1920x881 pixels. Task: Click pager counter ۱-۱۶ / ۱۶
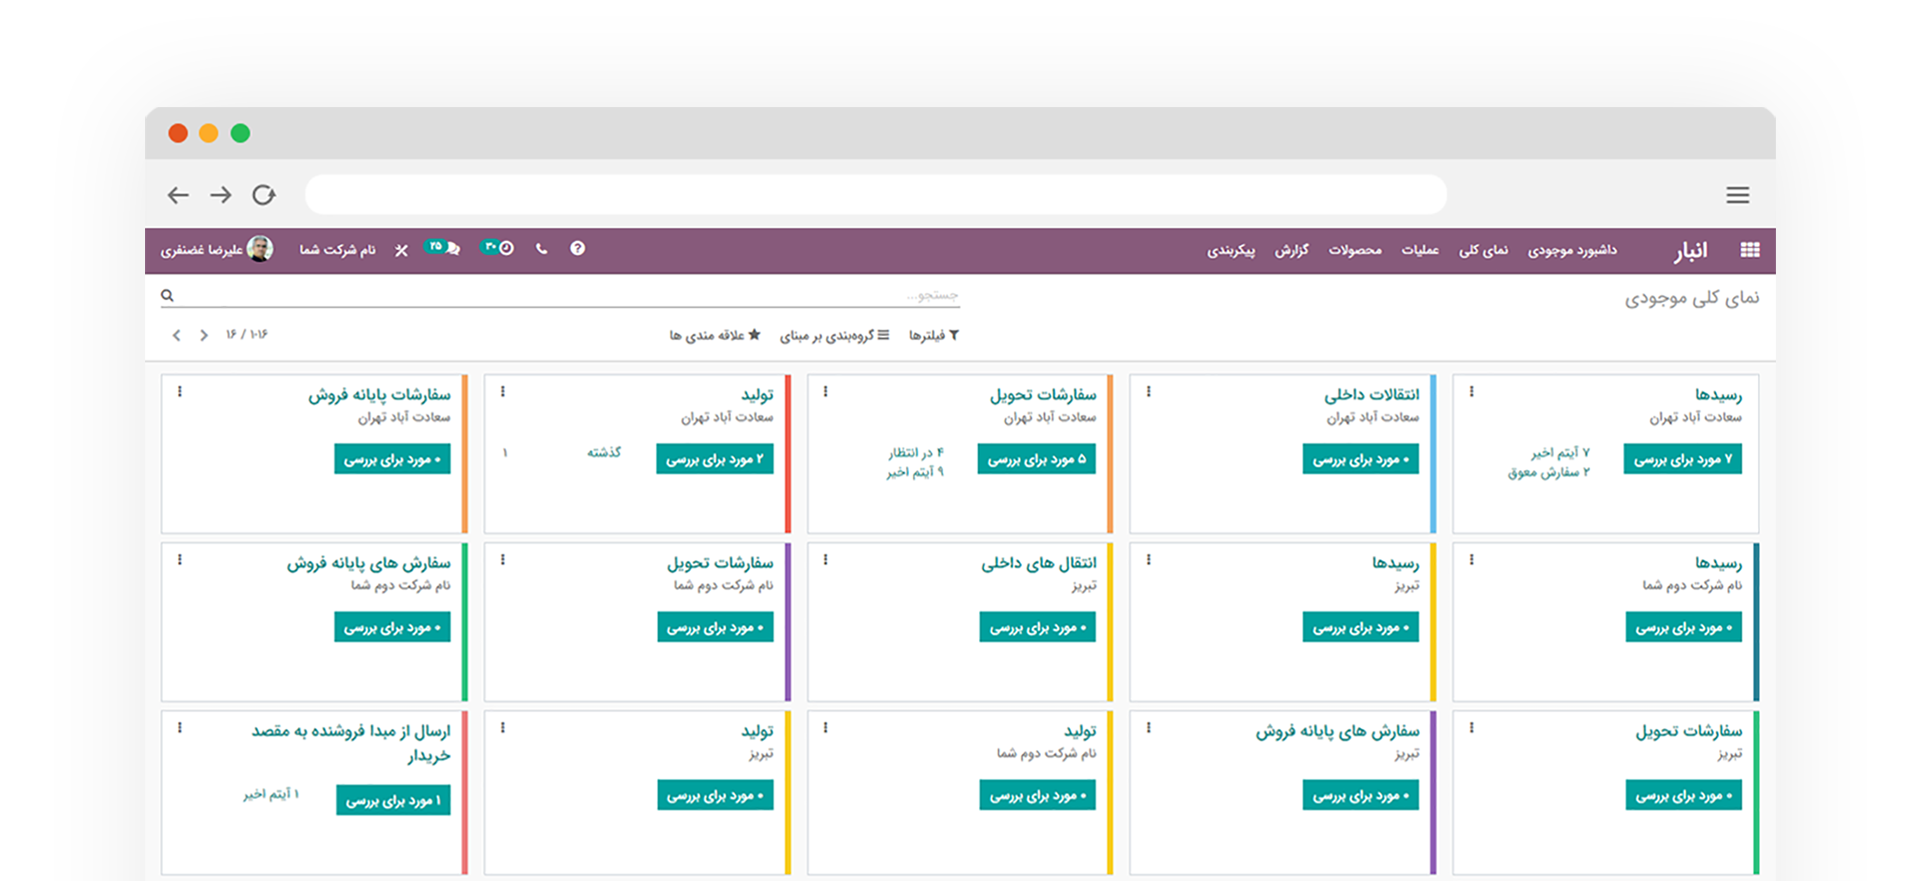pos(247,334)
